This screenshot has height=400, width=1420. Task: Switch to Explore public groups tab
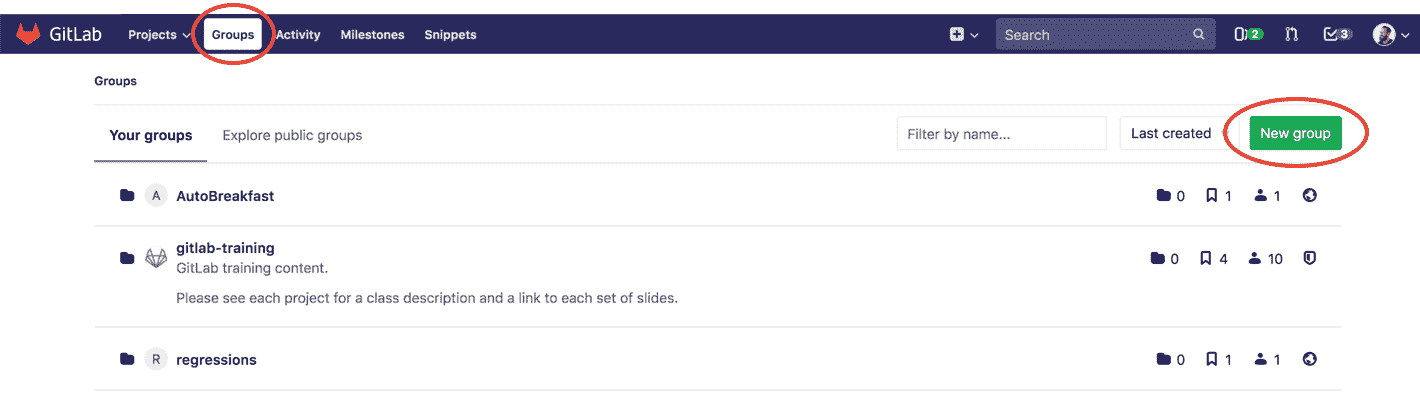click(292, 135)
